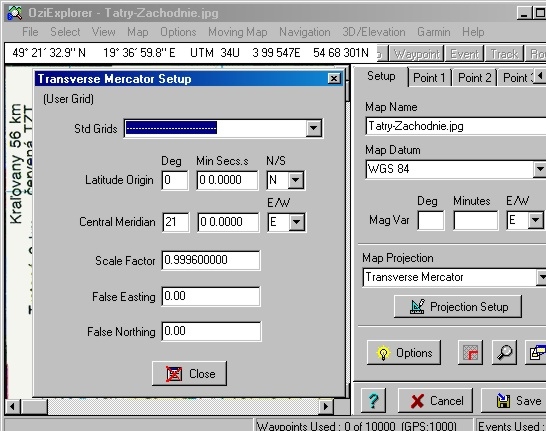Viewport: 546px width, 431px height.
Task: Click the horizontal scrollbar left arrow
Action: pyautogui.click(x=13, y=406)
